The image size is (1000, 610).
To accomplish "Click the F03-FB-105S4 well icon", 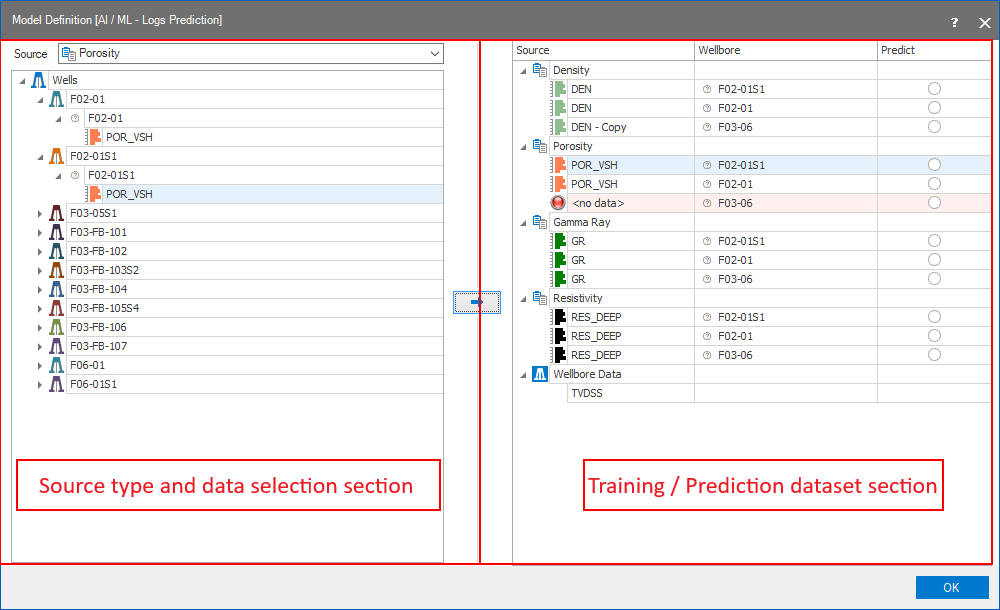I will pyautogui.click(x=57, y=308).
